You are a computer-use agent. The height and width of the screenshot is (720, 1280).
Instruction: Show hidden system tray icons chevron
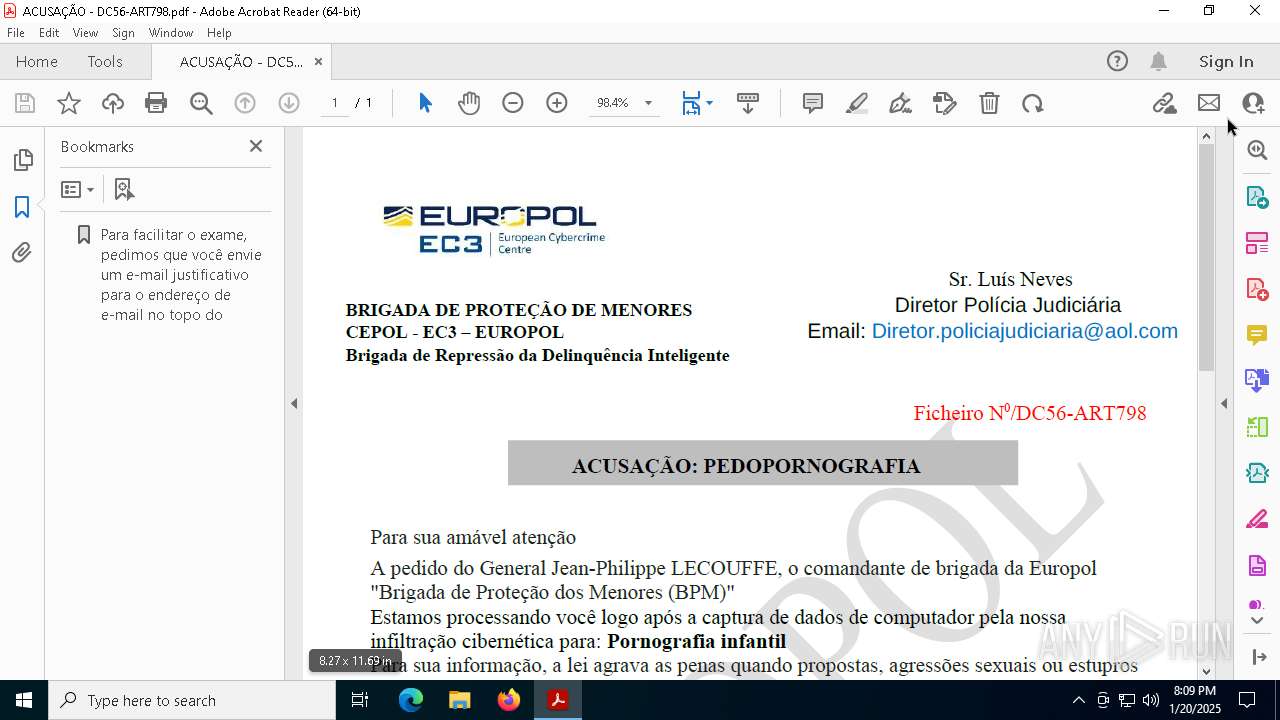pyautogui.click(x=1078, y=700)
